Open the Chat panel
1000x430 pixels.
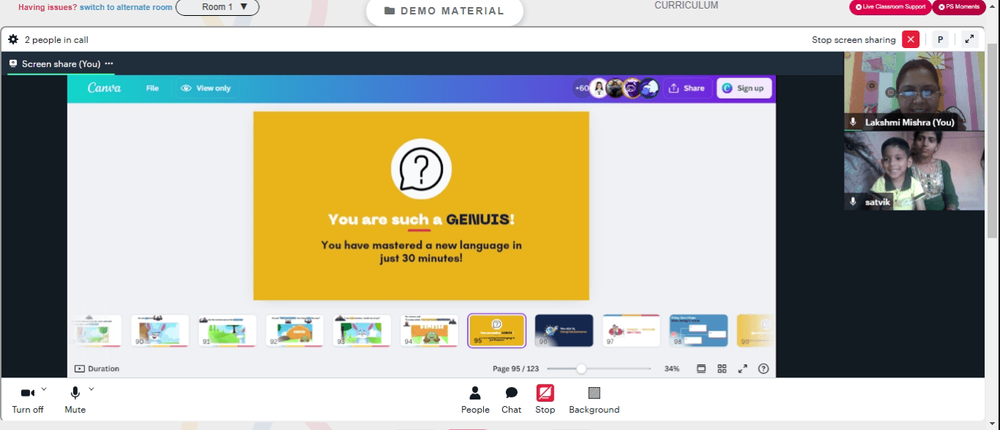[x=511, y=400]
